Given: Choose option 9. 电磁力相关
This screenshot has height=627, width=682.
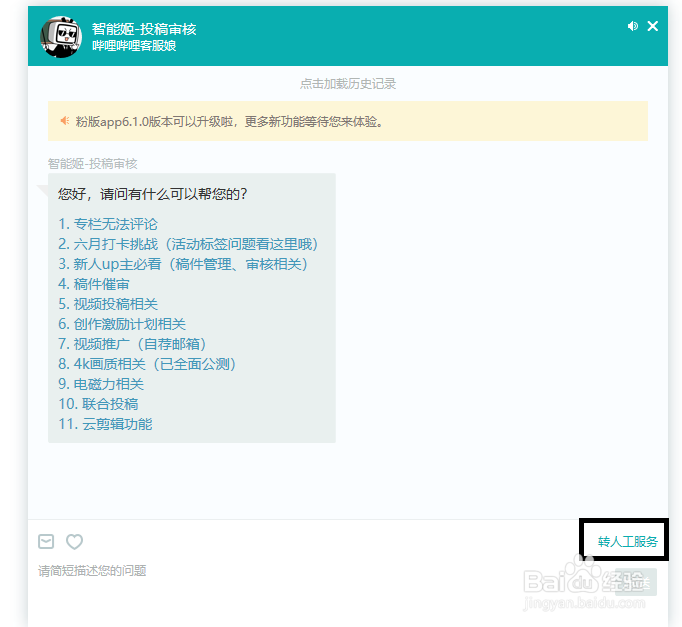Looking at the screenshot, I should [x=101, y=384].
